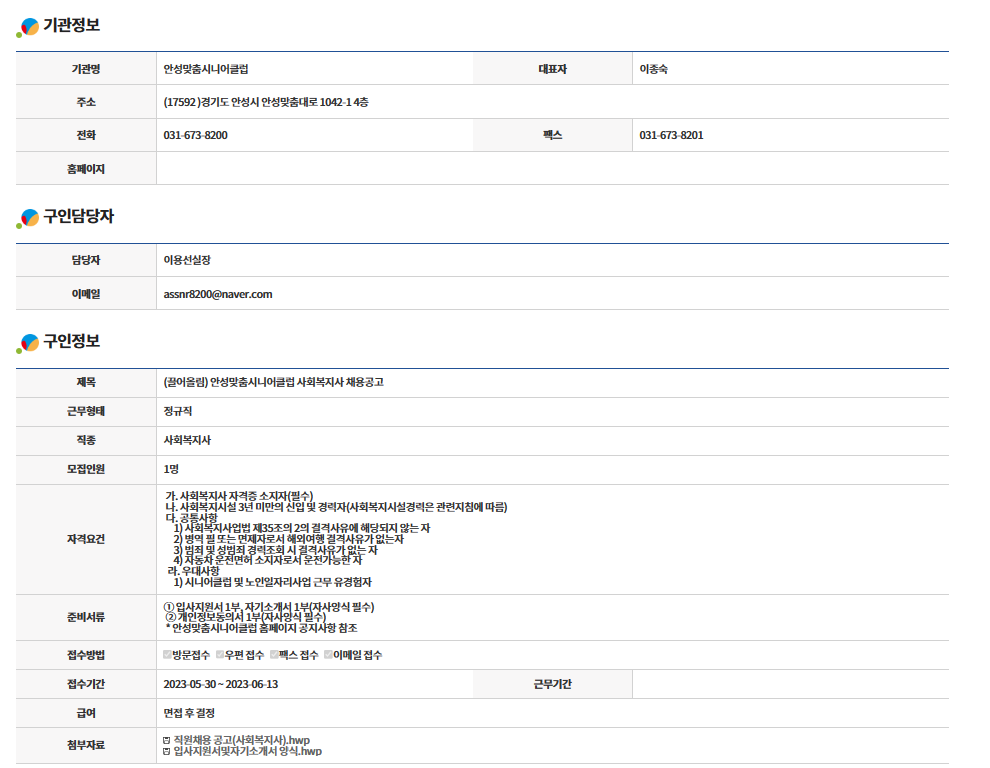Click the fax number 031-673-8201
The image size is (990, 768).
point(671,135)
